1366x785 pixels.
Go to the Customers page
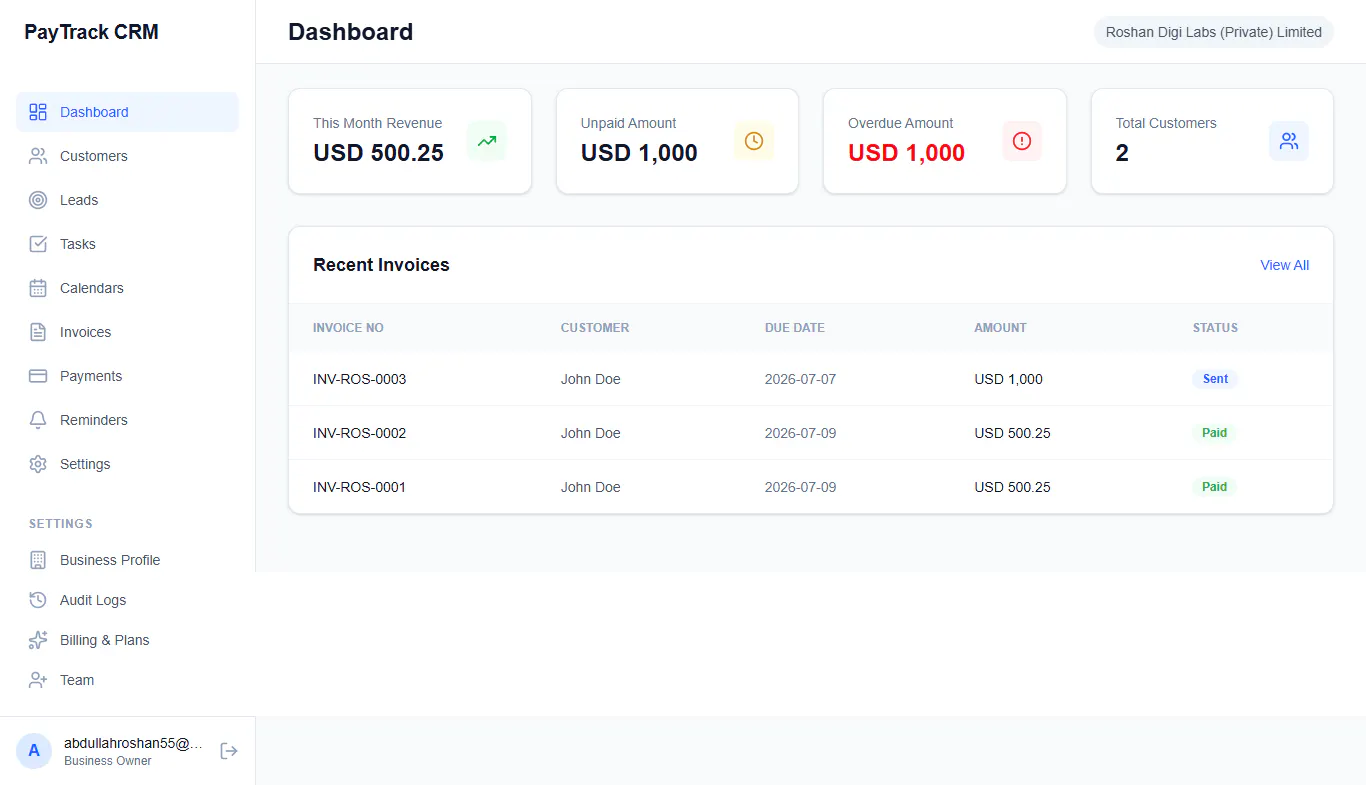click(127, 156)
